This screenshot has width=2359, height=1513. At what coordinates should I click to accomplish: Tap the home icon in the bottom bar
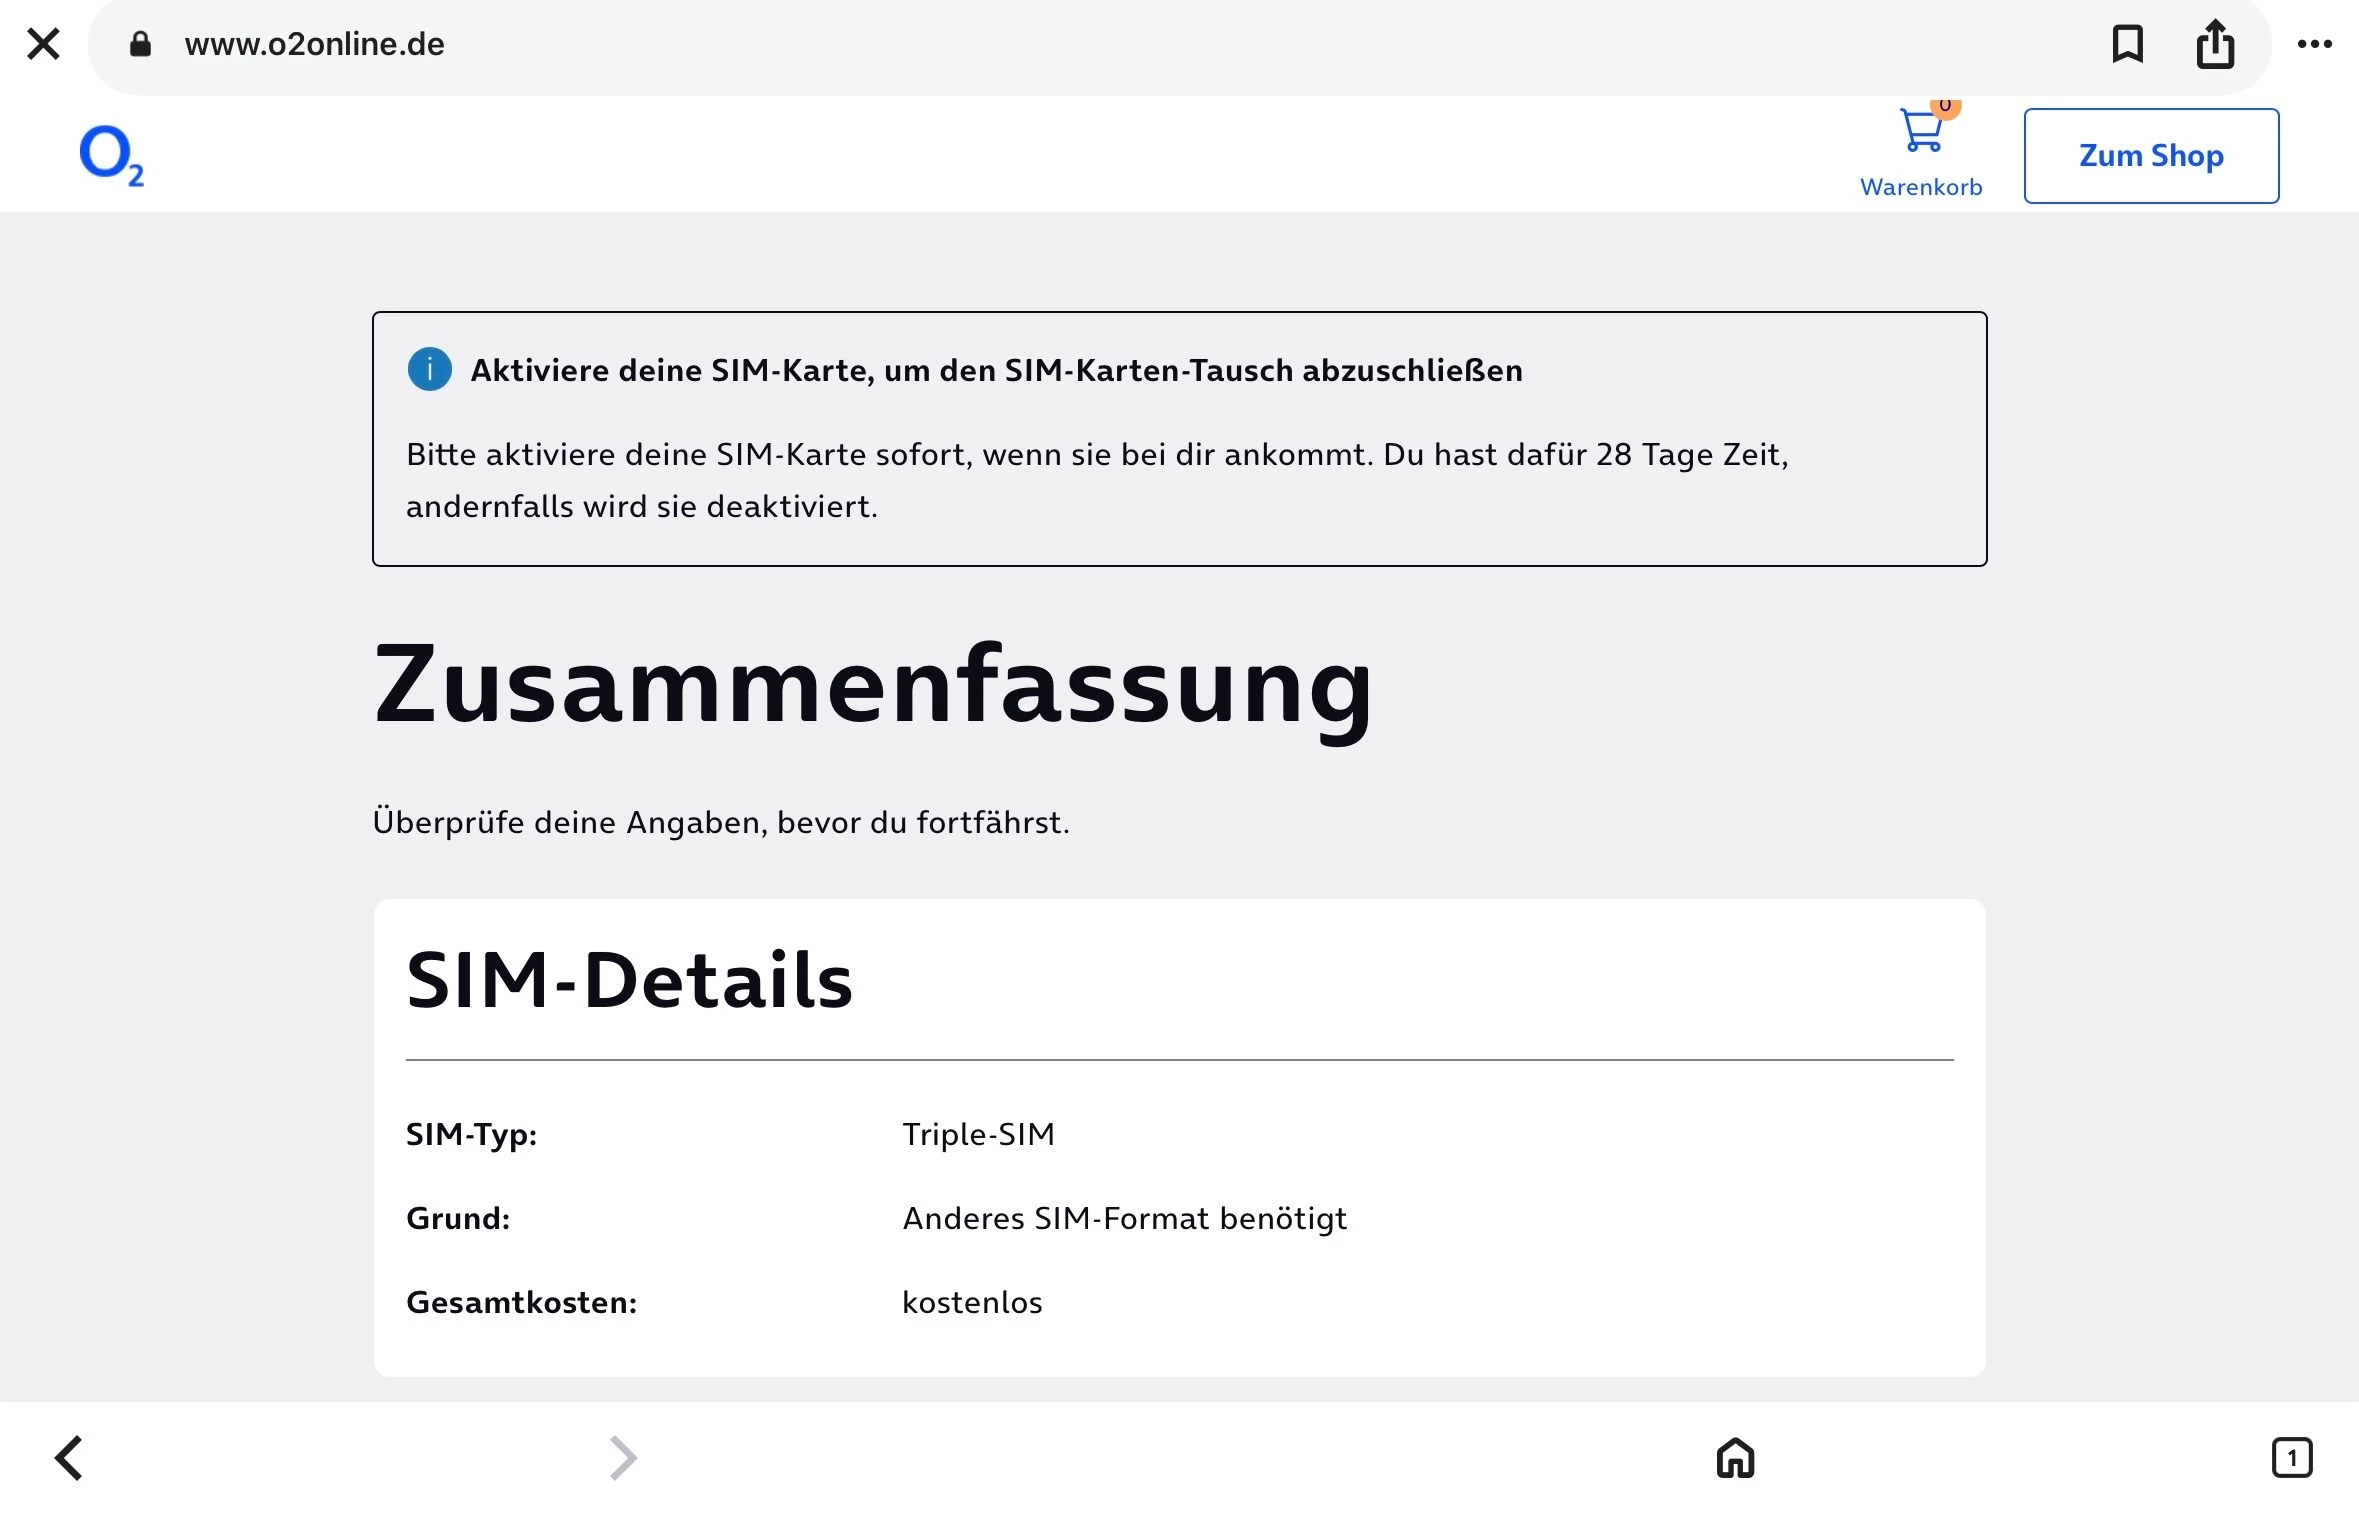pos(1735,1458)
